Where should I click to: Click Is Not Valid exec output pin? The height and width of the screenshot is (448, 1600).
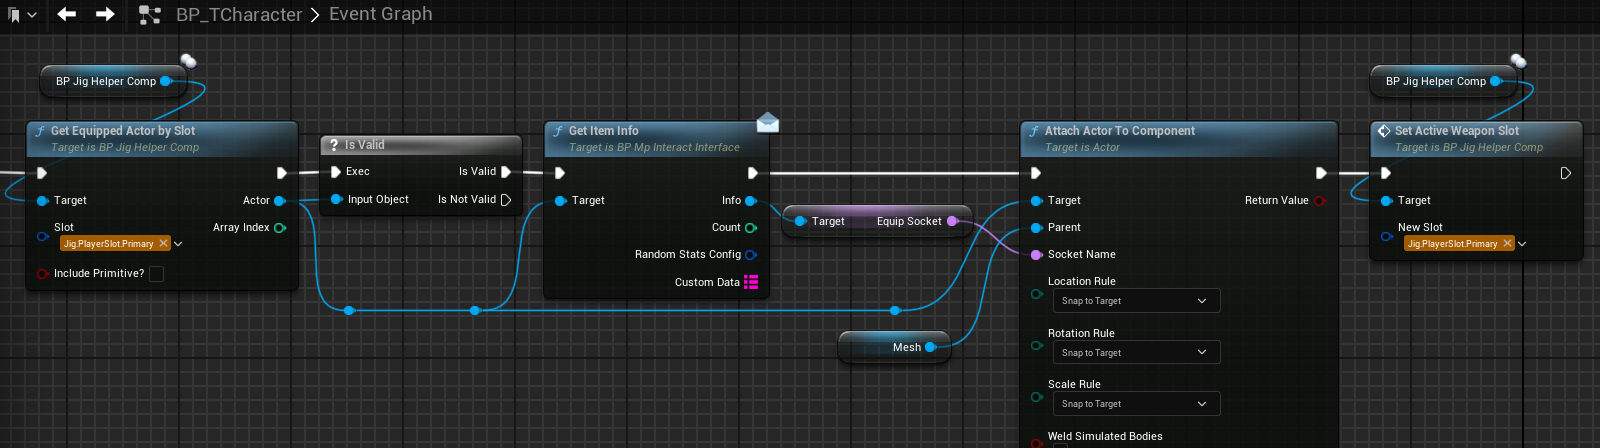[x=506, y=200]
